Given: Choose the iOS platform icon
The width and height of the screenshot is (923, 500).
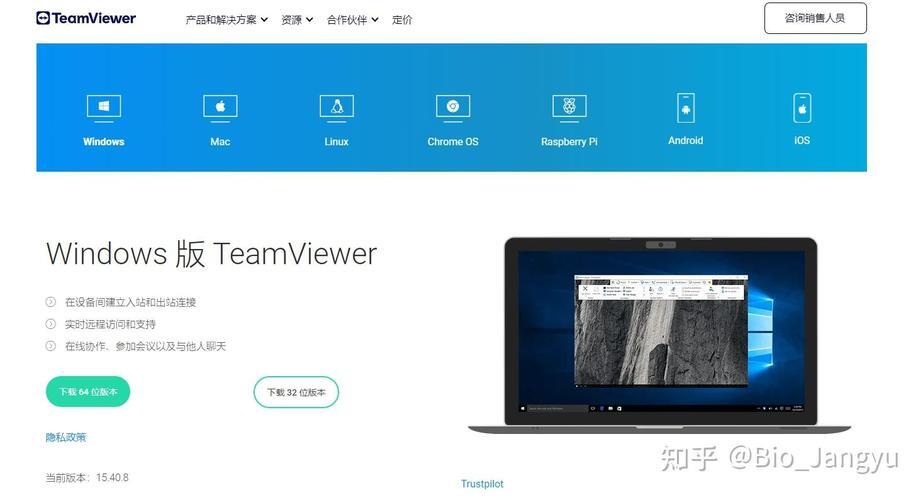Looking at the screenshot, I should pos(802,106).
